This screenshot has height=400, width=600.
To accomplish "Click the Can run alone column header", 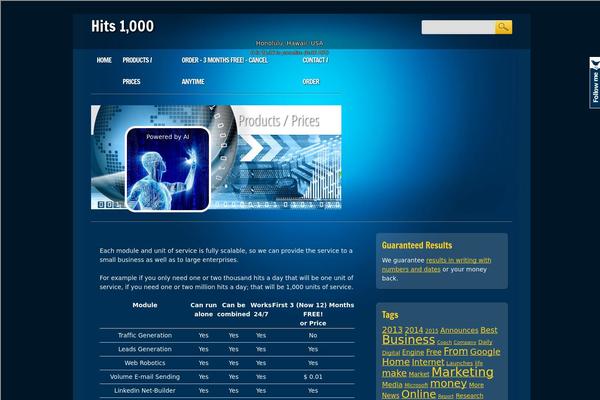I will (x=204, y=310).
